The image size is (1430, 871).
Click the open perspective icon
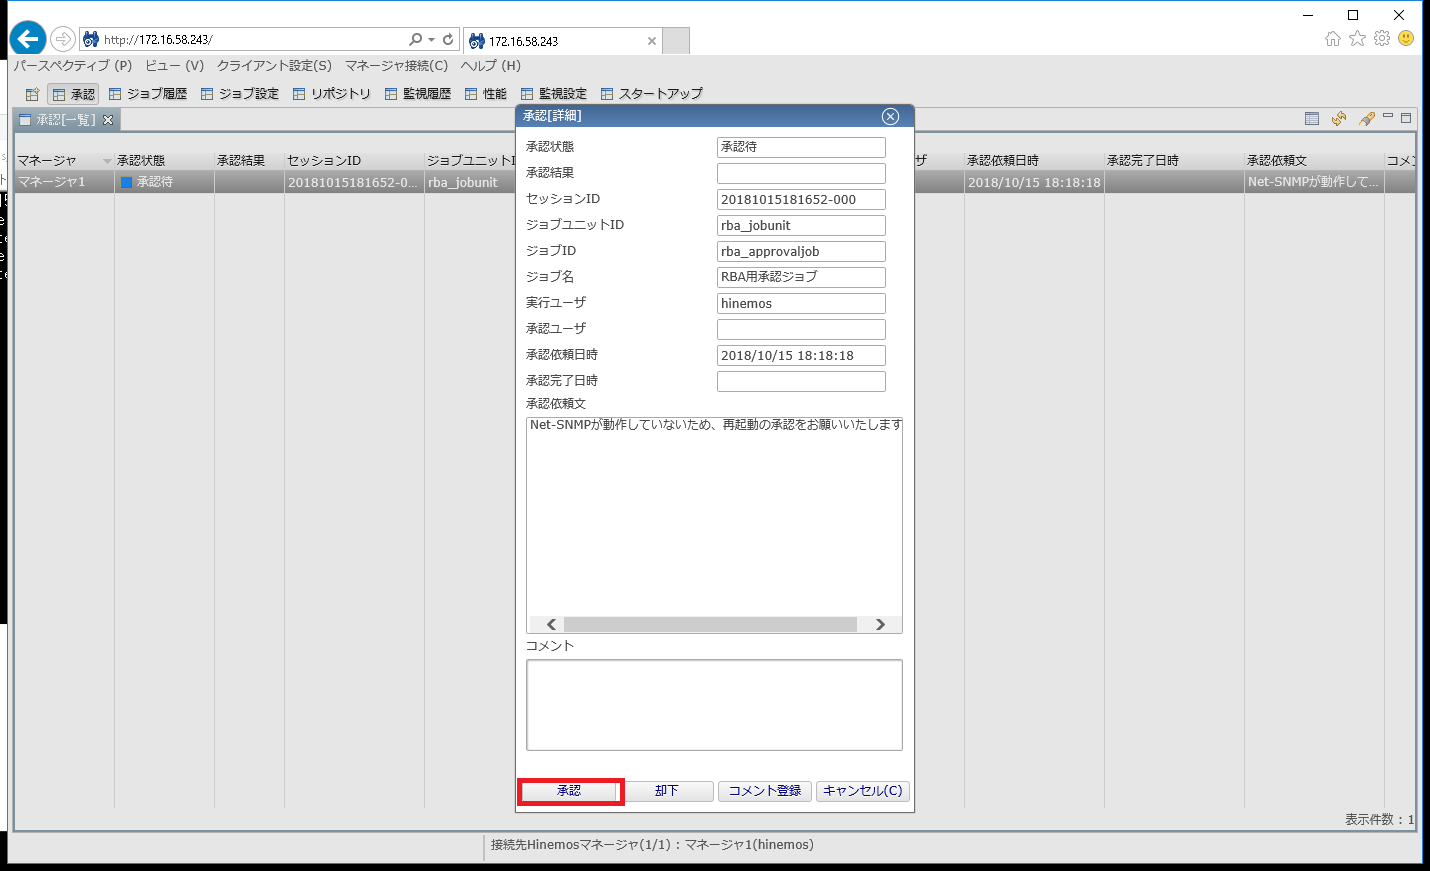point(32,94)
